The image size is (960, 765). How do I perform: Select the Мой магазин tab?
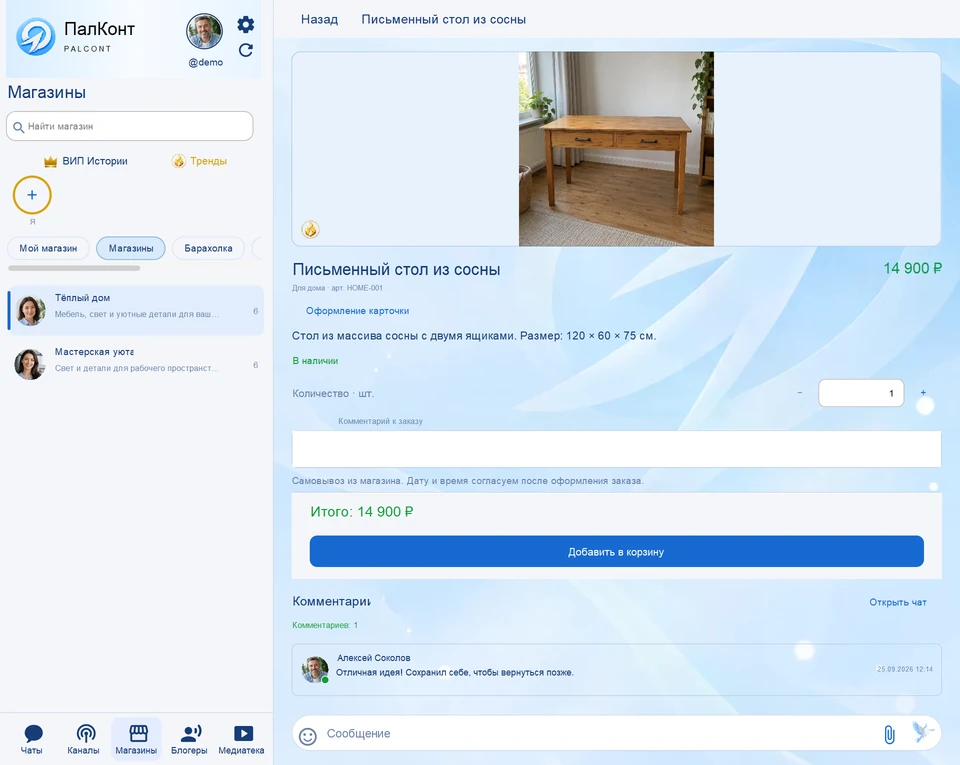point(48,248)
